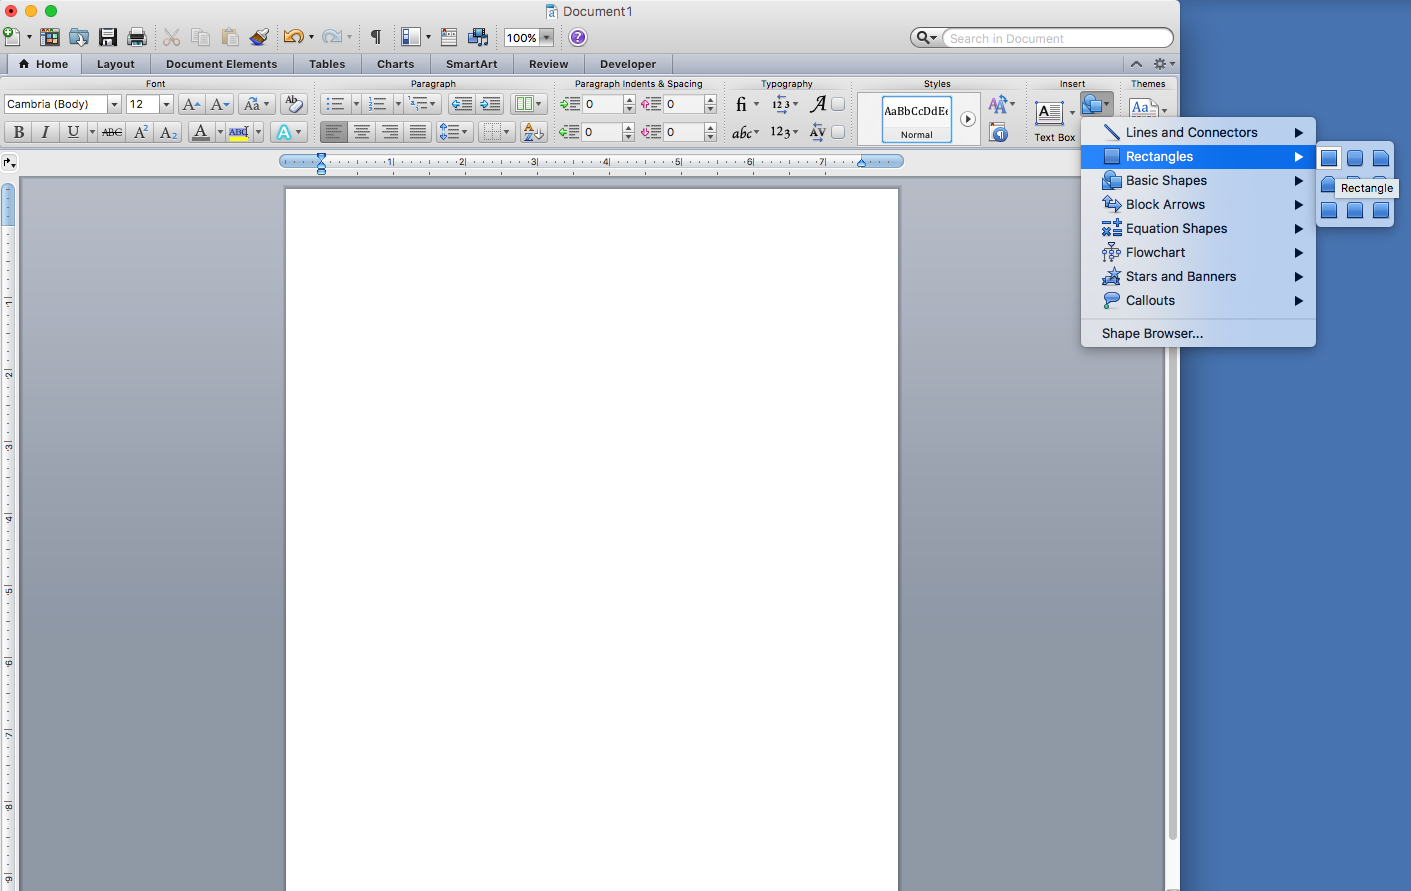Click the Format Painter brush icon
The height and width of the screenshot is (891, 1411).
pyautogui.click(x=259, y=38)
